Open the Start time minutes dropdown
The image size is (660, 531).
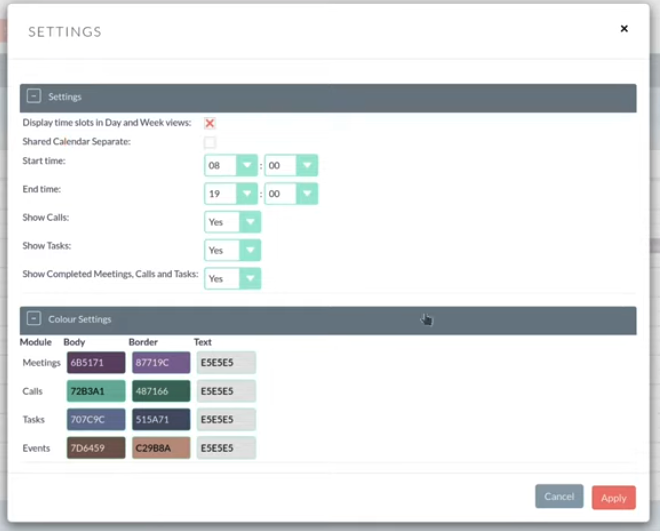coord(291,165)
